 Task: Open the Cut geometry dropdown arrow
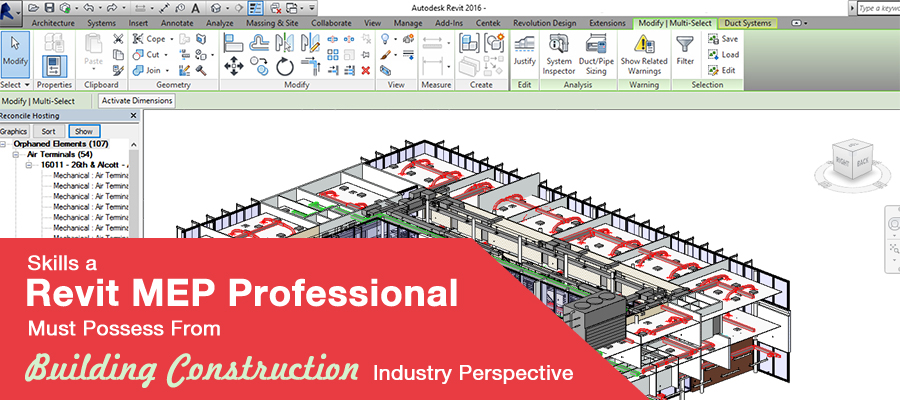pos(166,55)
